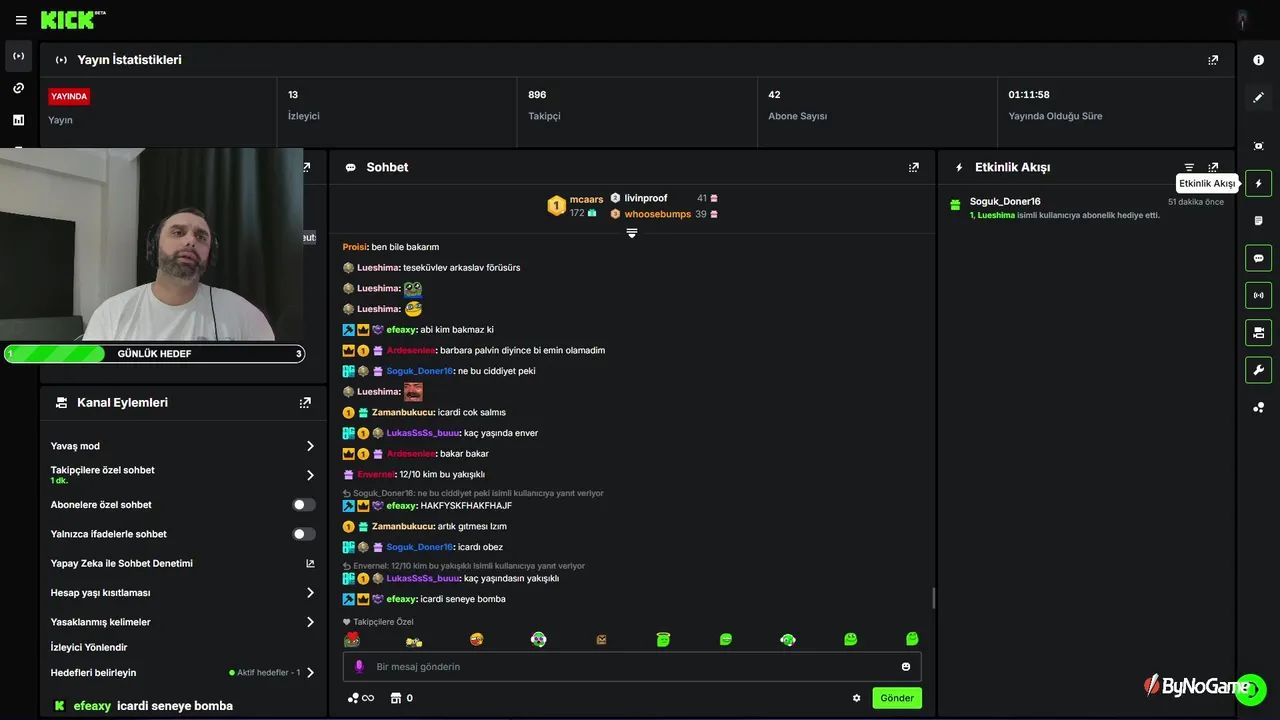This screenshot has width=1280, height=720.
Task: Click the Günlük Hedef progress bar
Action: pos(154,353)
